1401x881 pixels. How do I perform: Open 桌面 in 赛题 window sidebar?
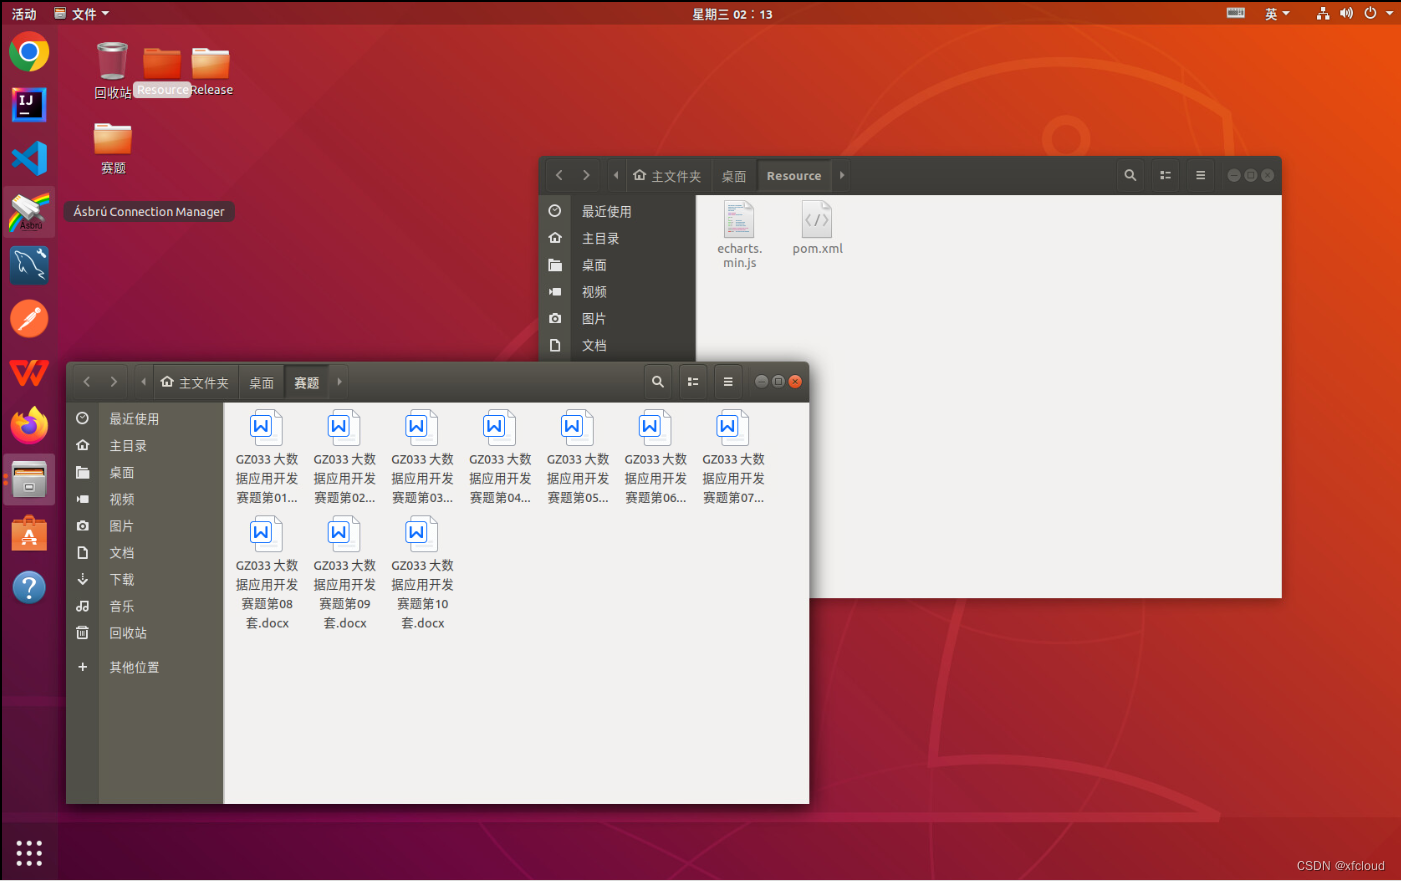click(145, 472)
